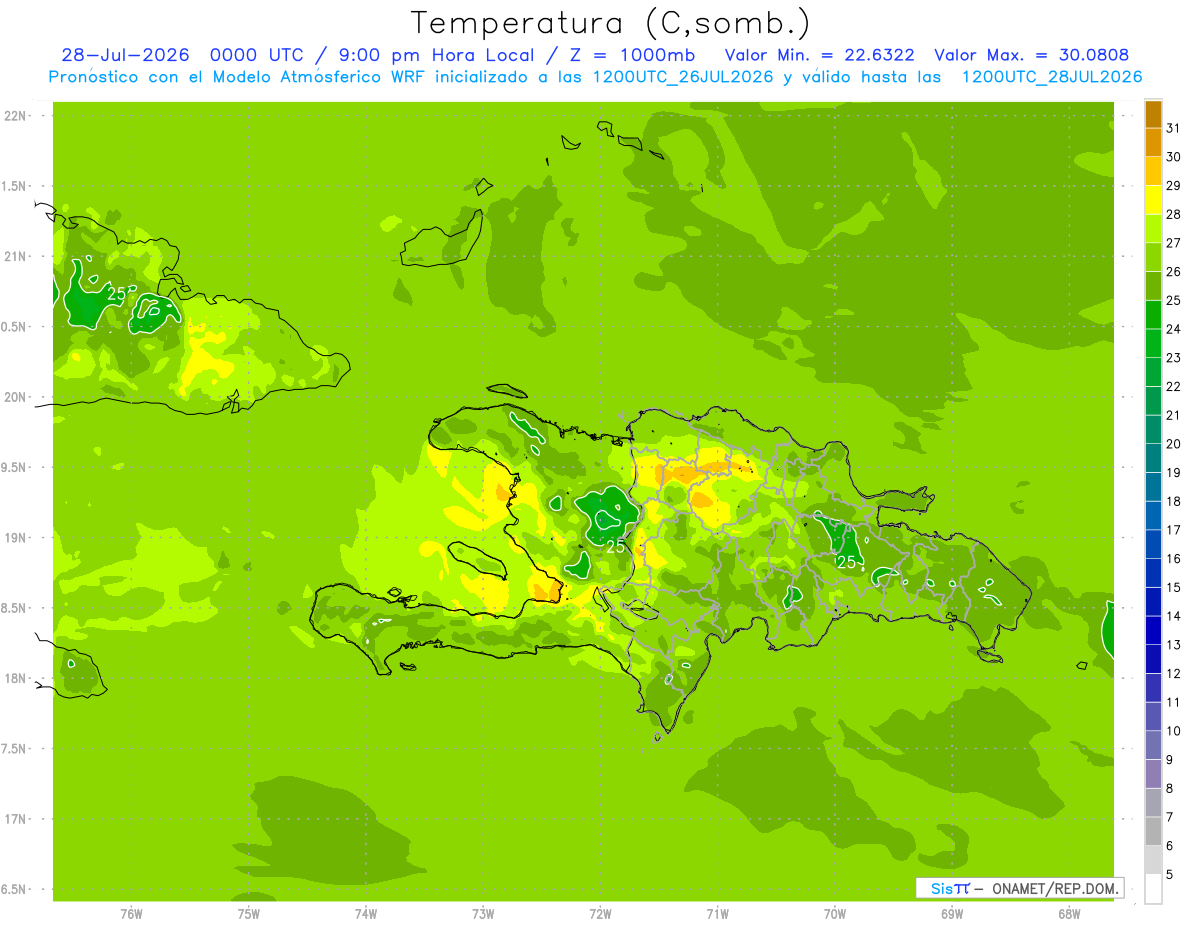Pick the purple legend swatch between 8 and 9

tap(1153, 774)
